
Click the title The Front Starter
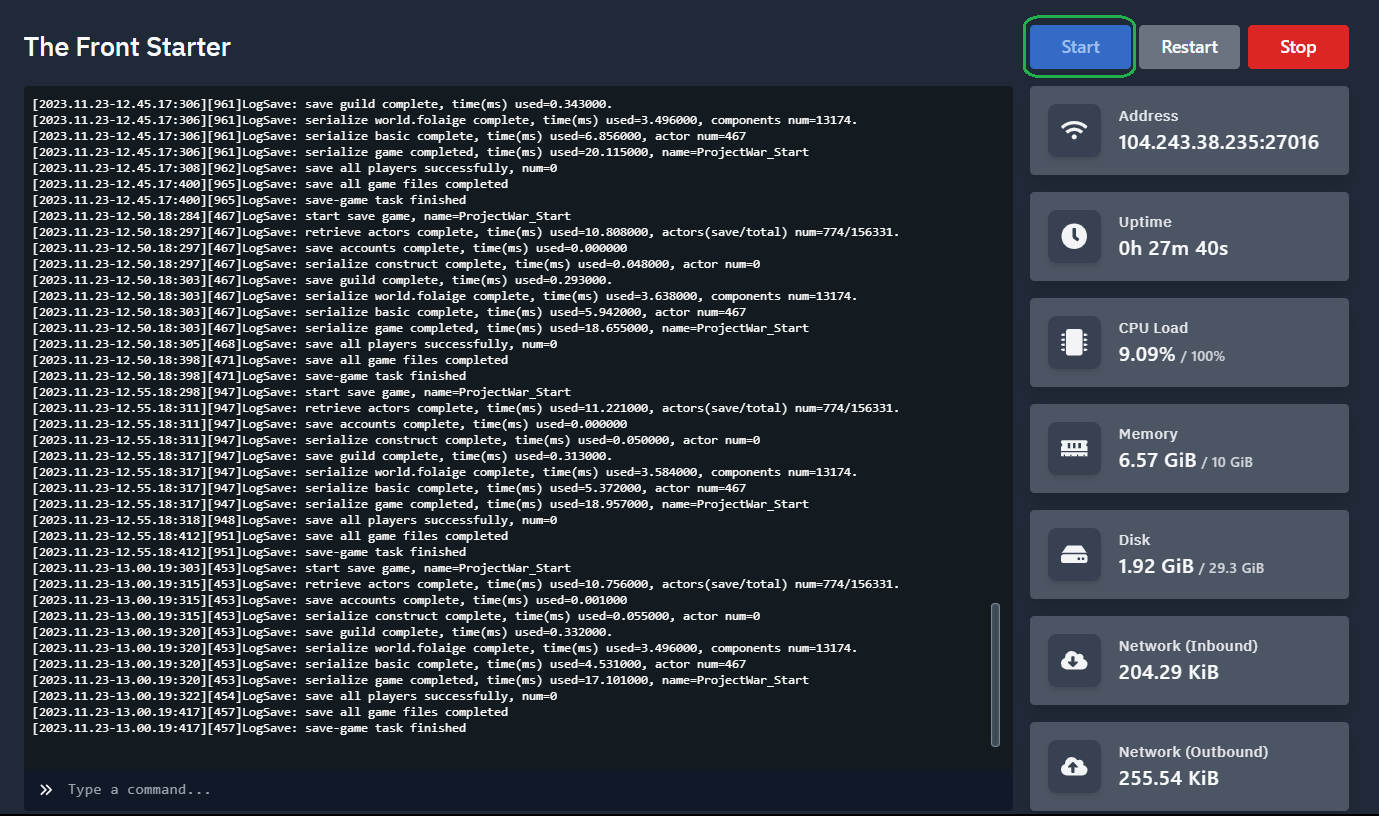(x=127, y=46)
